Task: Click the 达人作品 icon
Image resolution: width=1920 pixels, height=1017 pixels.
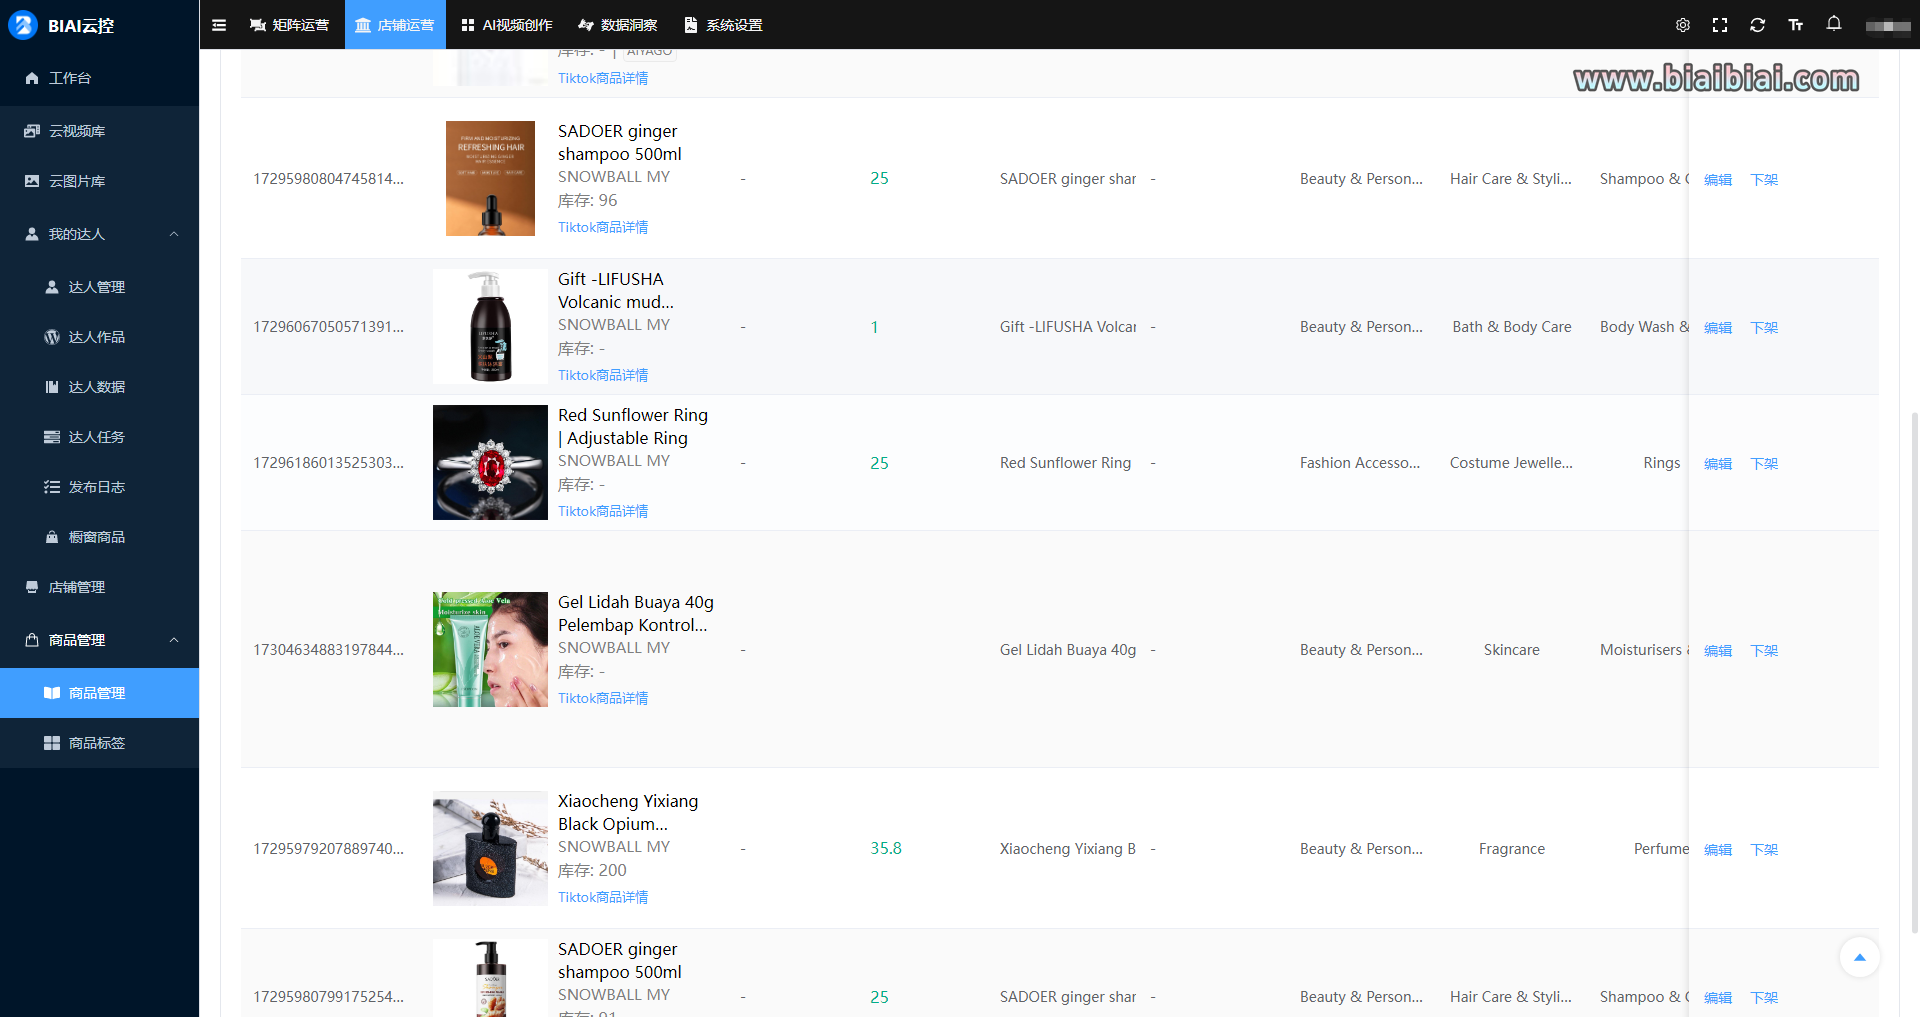Action: pos(52,337)
